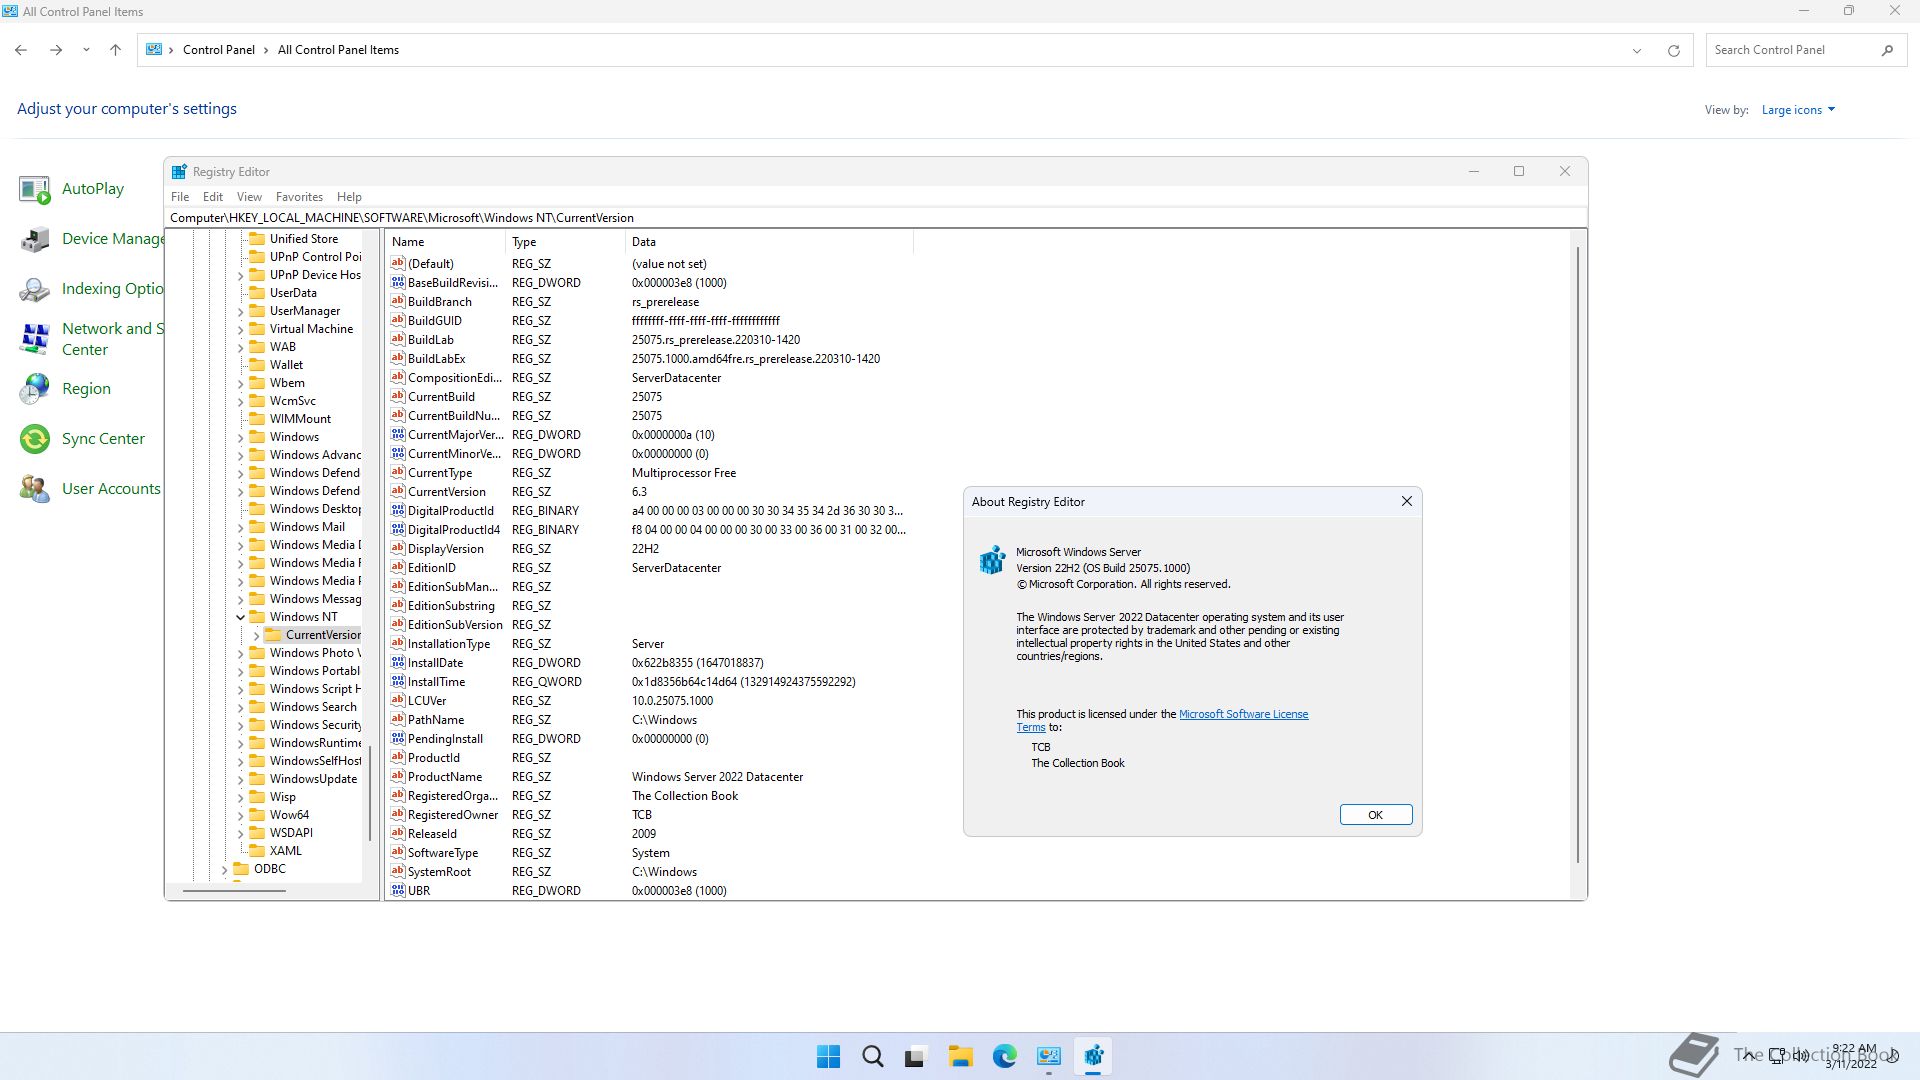Open Indexing Options icon
Viewport: 1920px width, 1080px height.
tap(34, 289)
